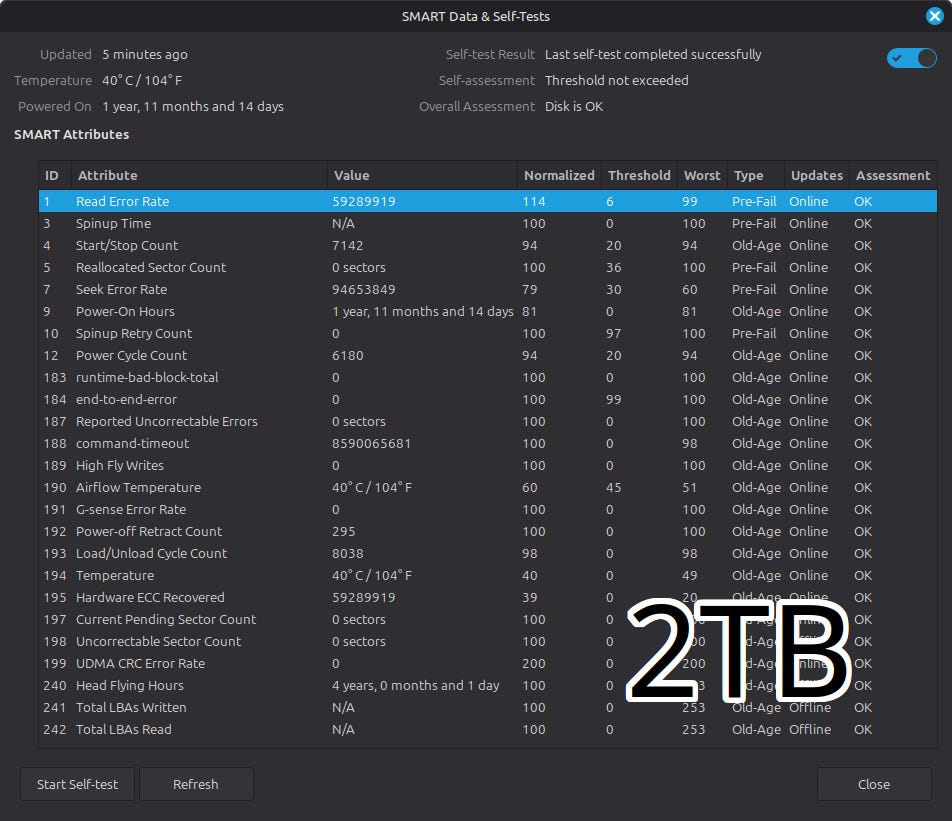Click Load/Unload Cycle Count value 8038
The image size is (952, 821).
[347, 553]
